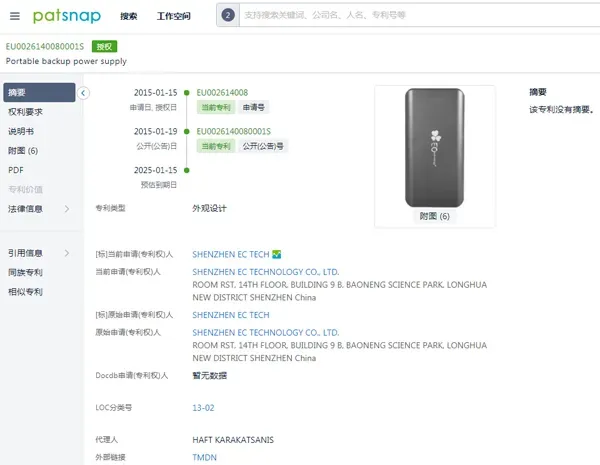The width and height of the screenshot is (600, 465).
Task: Expand the 引用信息 submenu chevron
Action: click(67, 253)
